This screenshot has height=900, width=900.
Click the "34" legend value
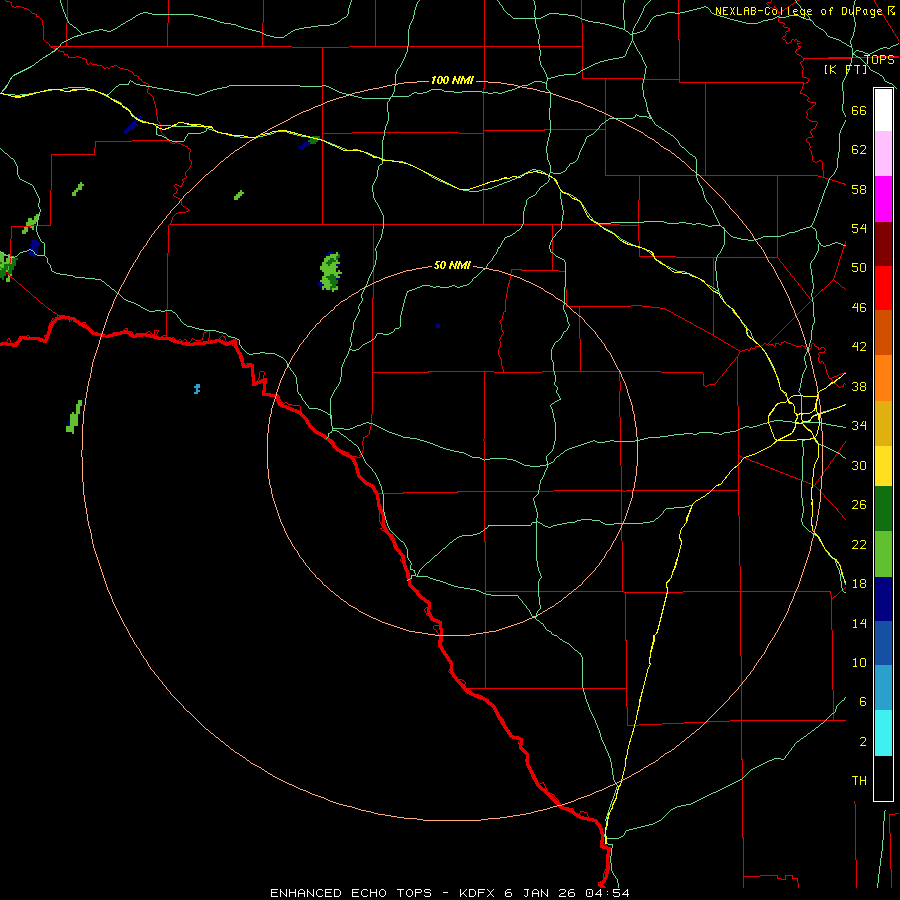(859, 426)
